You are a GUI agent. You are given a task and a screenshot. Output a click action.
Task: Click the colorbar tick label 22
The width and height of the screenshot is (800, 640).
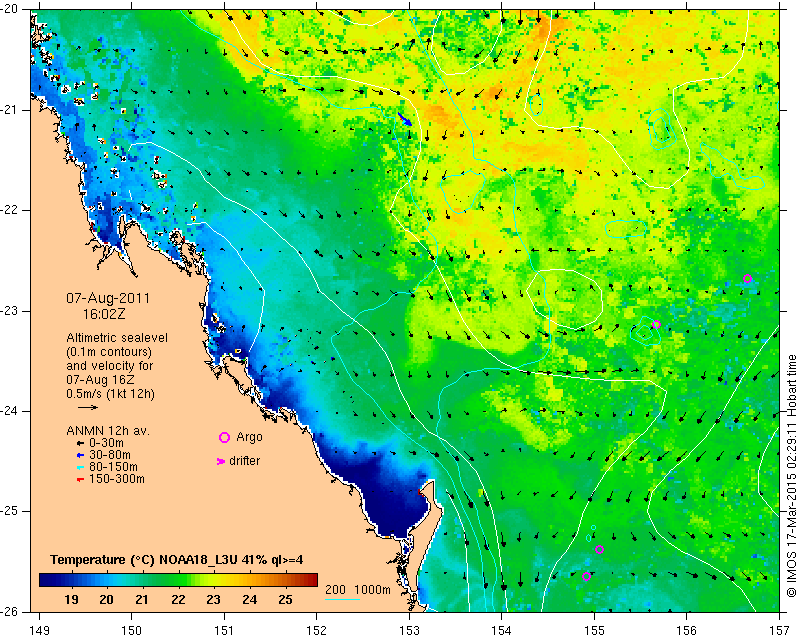click(x=178, y=600)
